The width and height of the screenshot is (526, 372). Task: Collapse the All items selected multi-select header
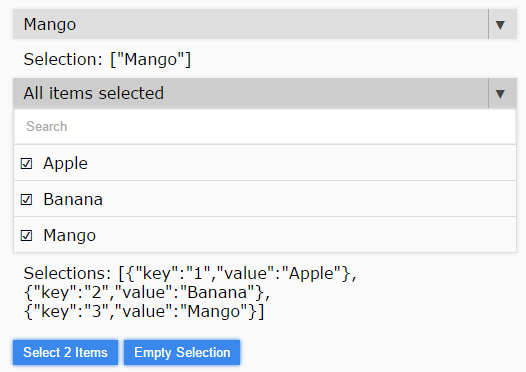(265, 93)
